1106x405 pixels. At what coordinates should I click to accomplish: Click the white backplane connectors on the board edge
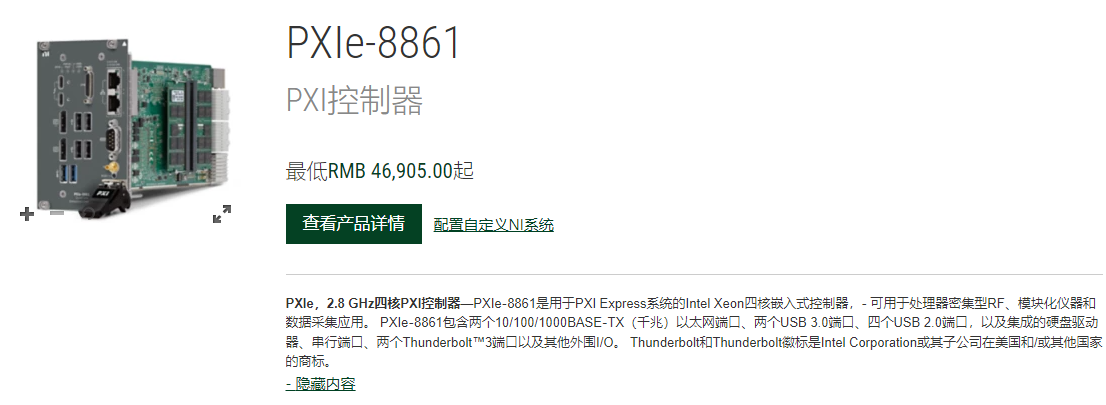(223, 131)
